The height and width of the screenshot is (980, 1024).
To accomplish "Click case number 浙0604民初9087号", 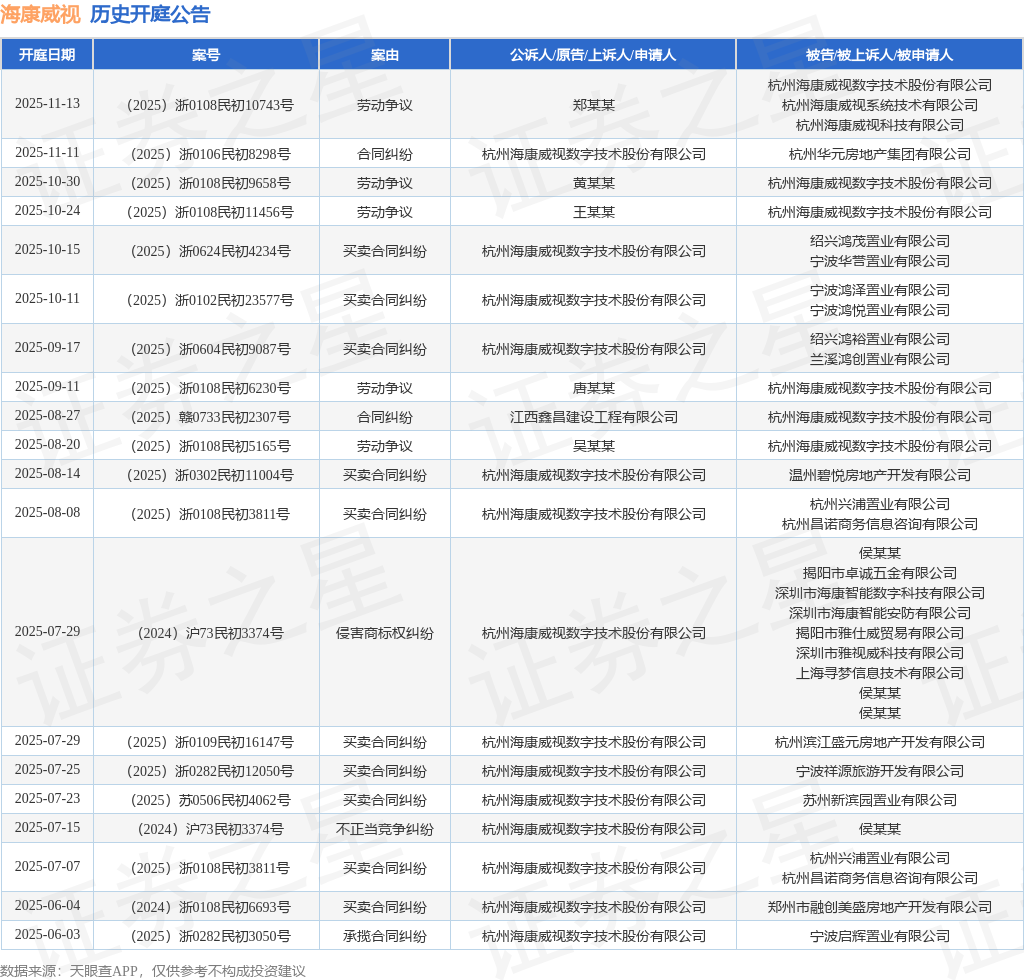I will [210, 349].
